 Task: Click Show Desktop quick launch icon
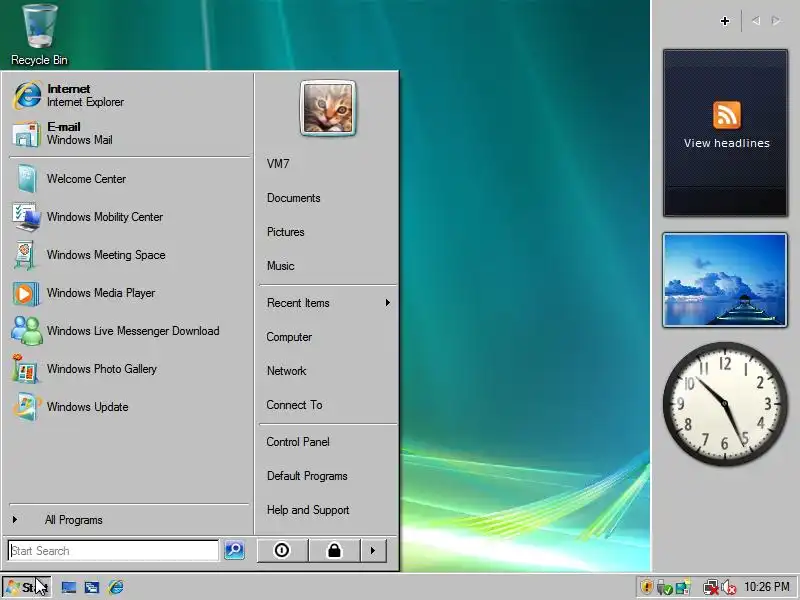[69, 587]
